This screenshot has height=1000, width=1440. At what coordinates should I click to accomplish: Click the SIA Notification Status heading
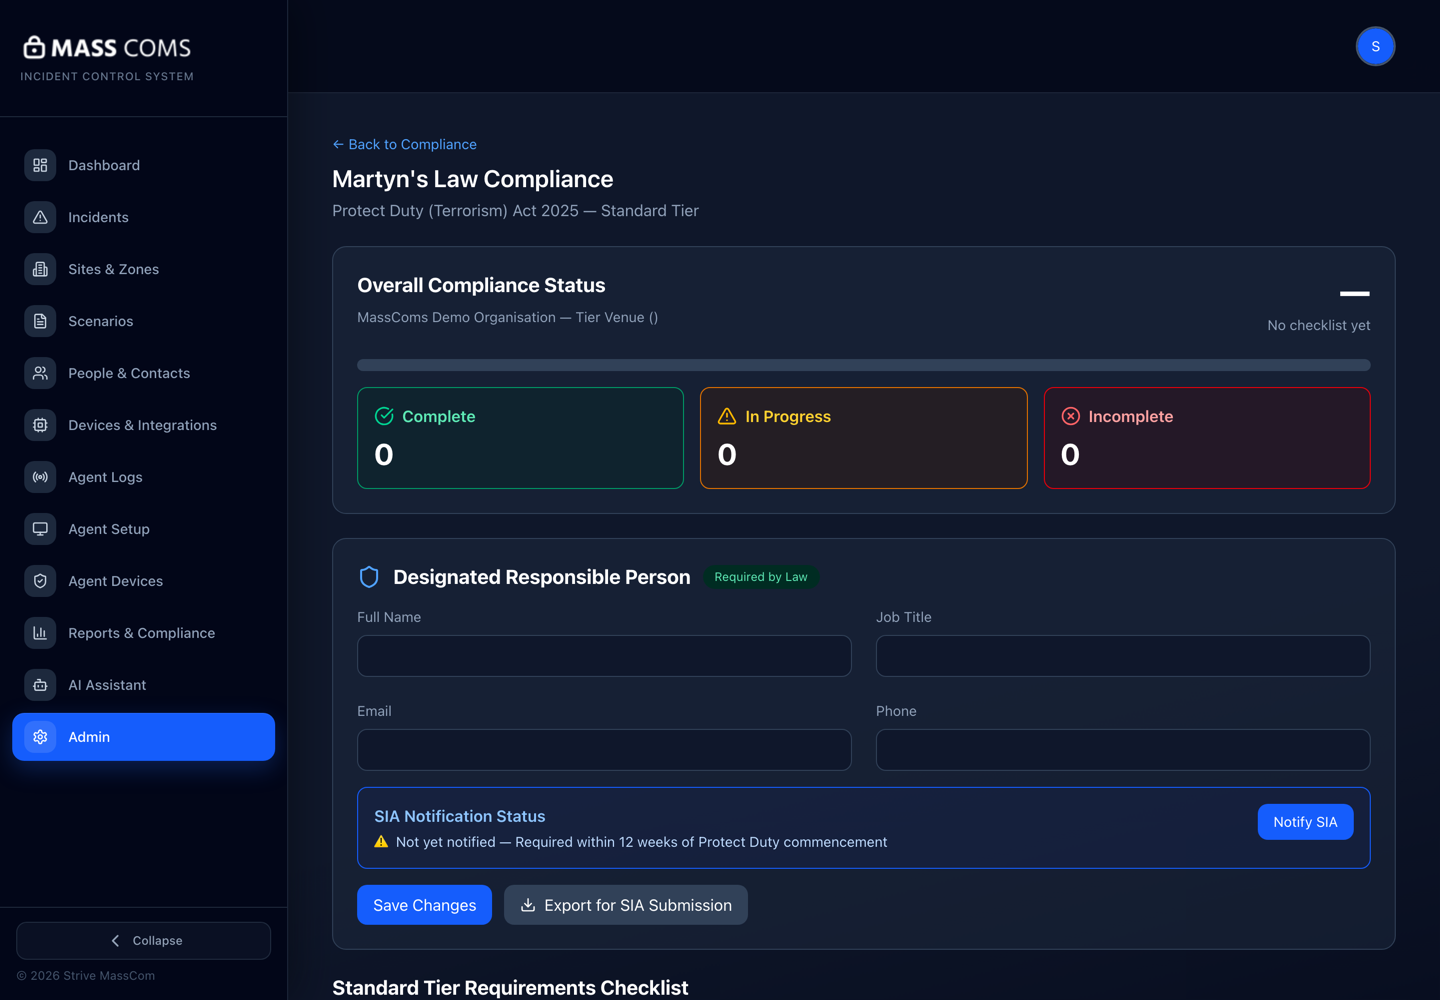click(460, 816)
